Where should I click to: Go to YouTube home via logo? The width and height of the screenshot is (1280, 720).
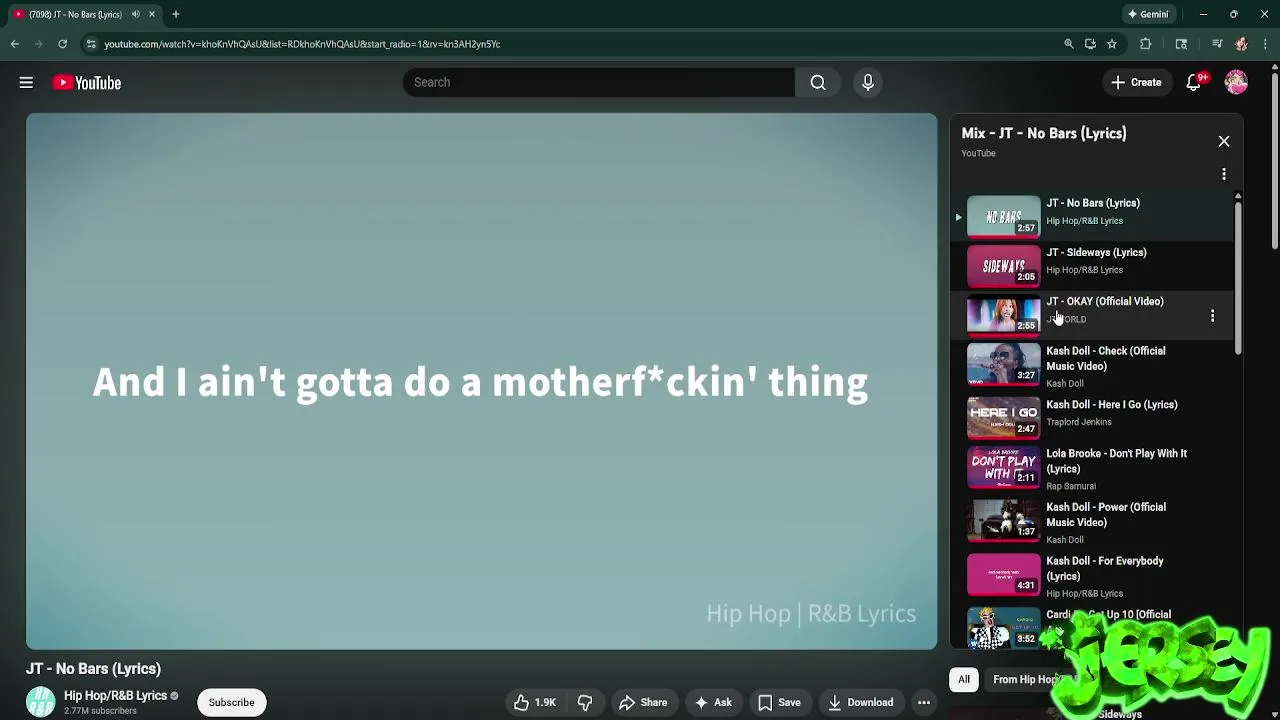point(87,83)
